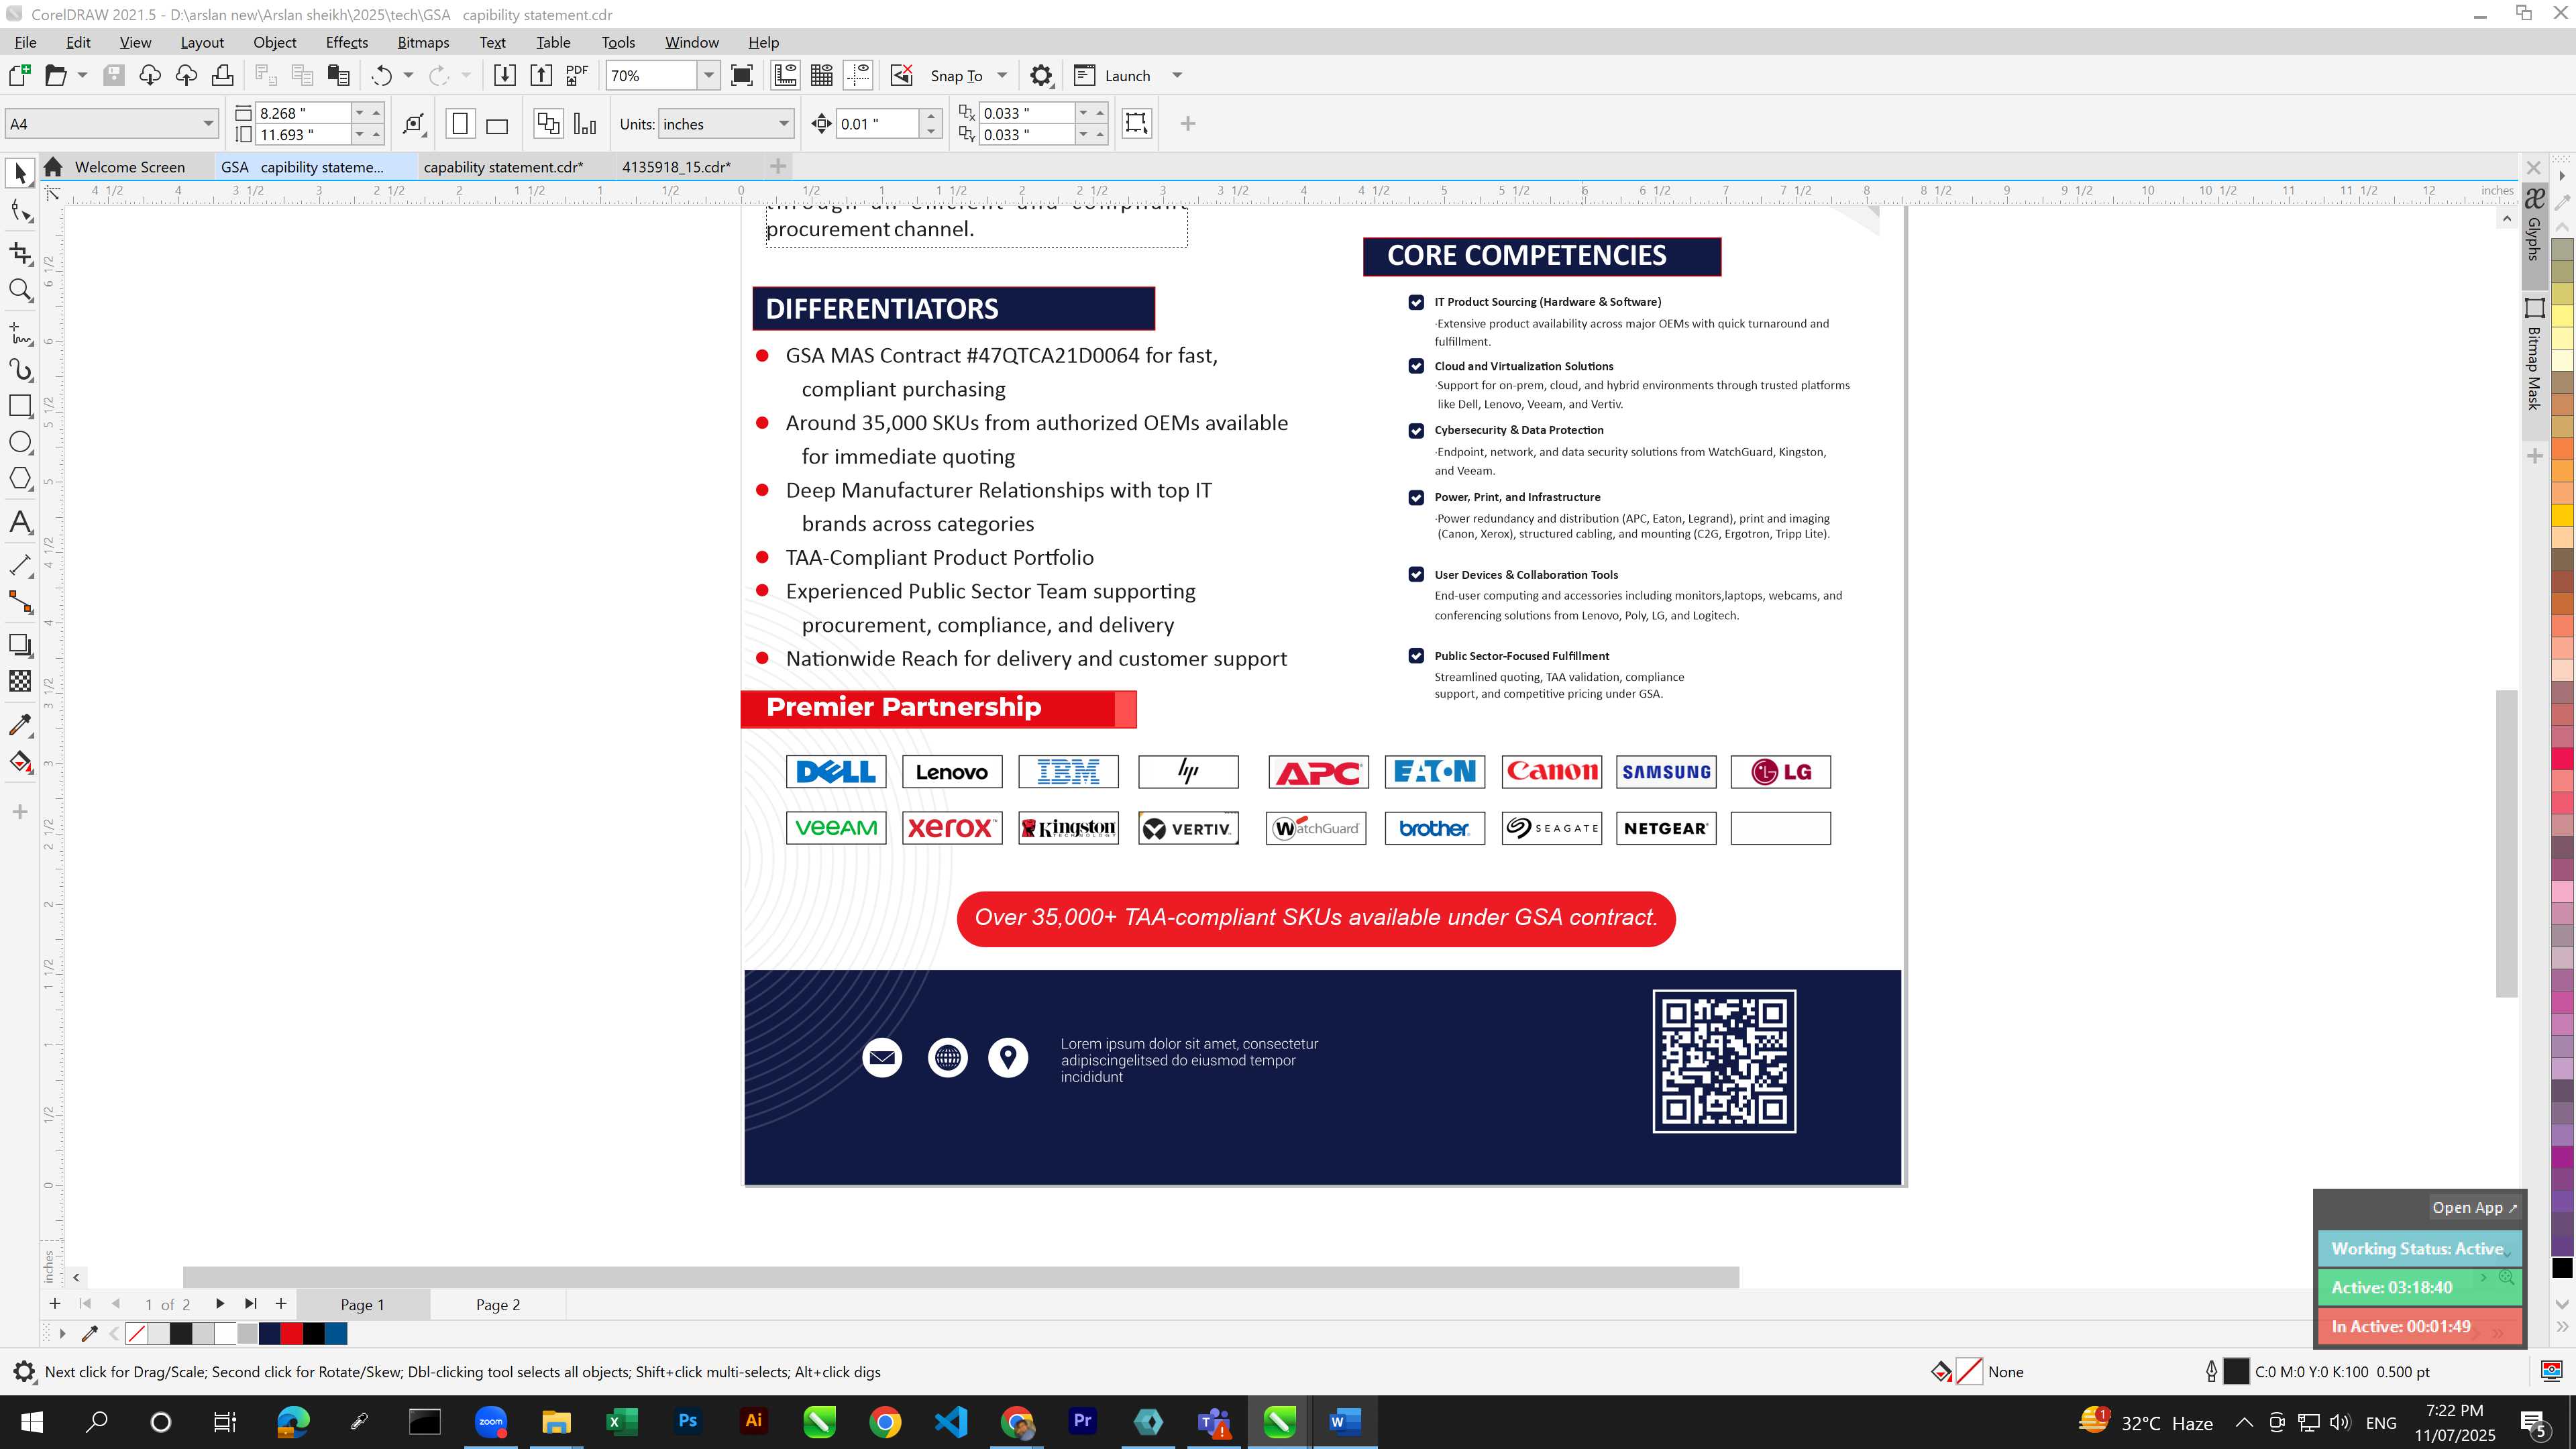Activate the Zoom tool in the toolbox
The height and width of the screenshot is (1449, 2576).
pos(20,291)
